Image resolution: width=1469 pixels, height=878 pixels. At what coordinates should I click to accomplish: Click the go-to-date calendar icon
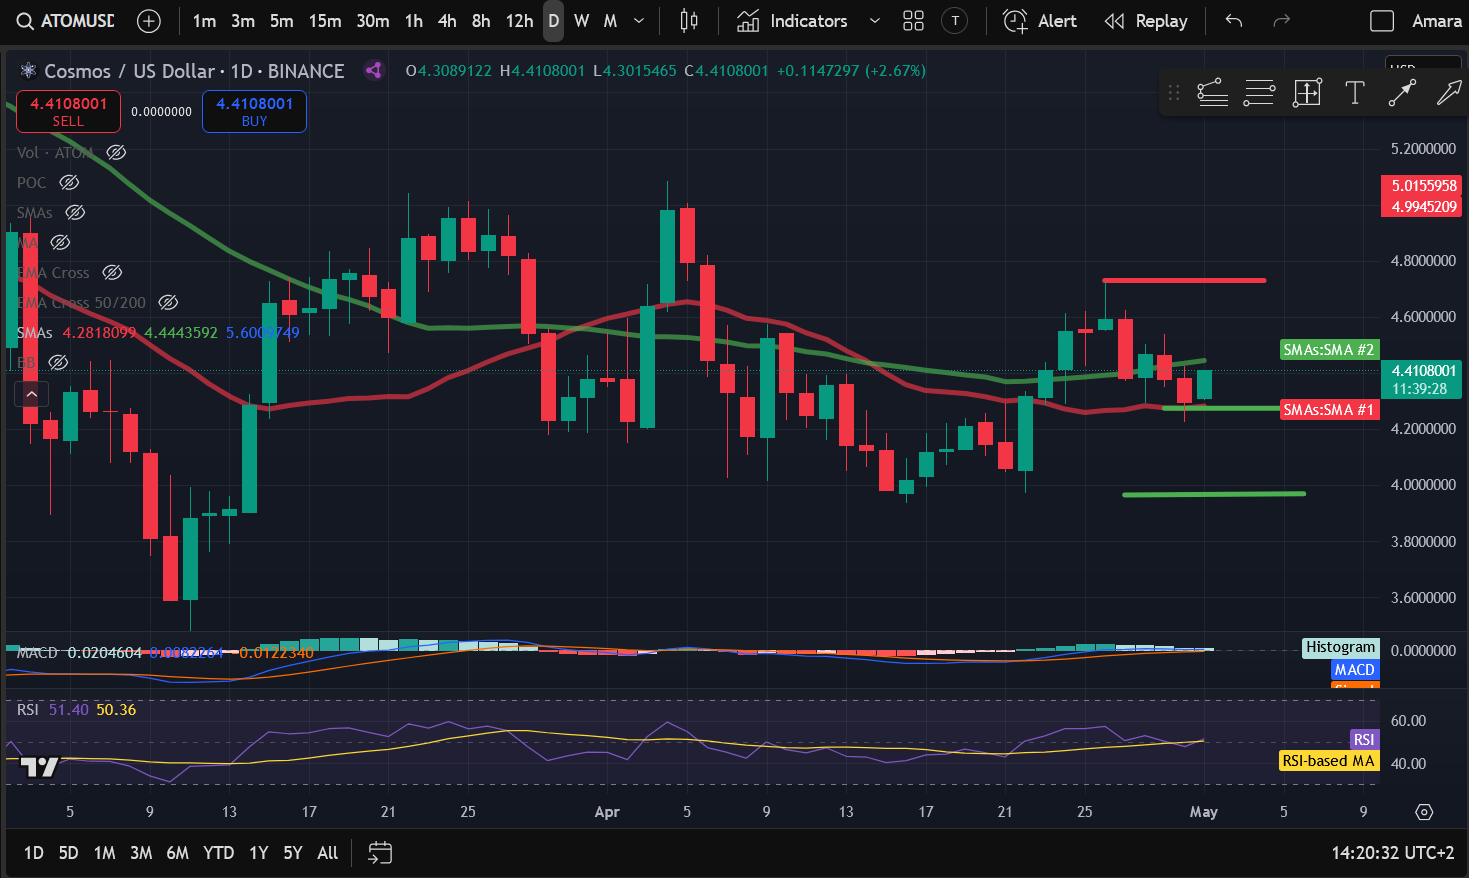click(380, 853)
